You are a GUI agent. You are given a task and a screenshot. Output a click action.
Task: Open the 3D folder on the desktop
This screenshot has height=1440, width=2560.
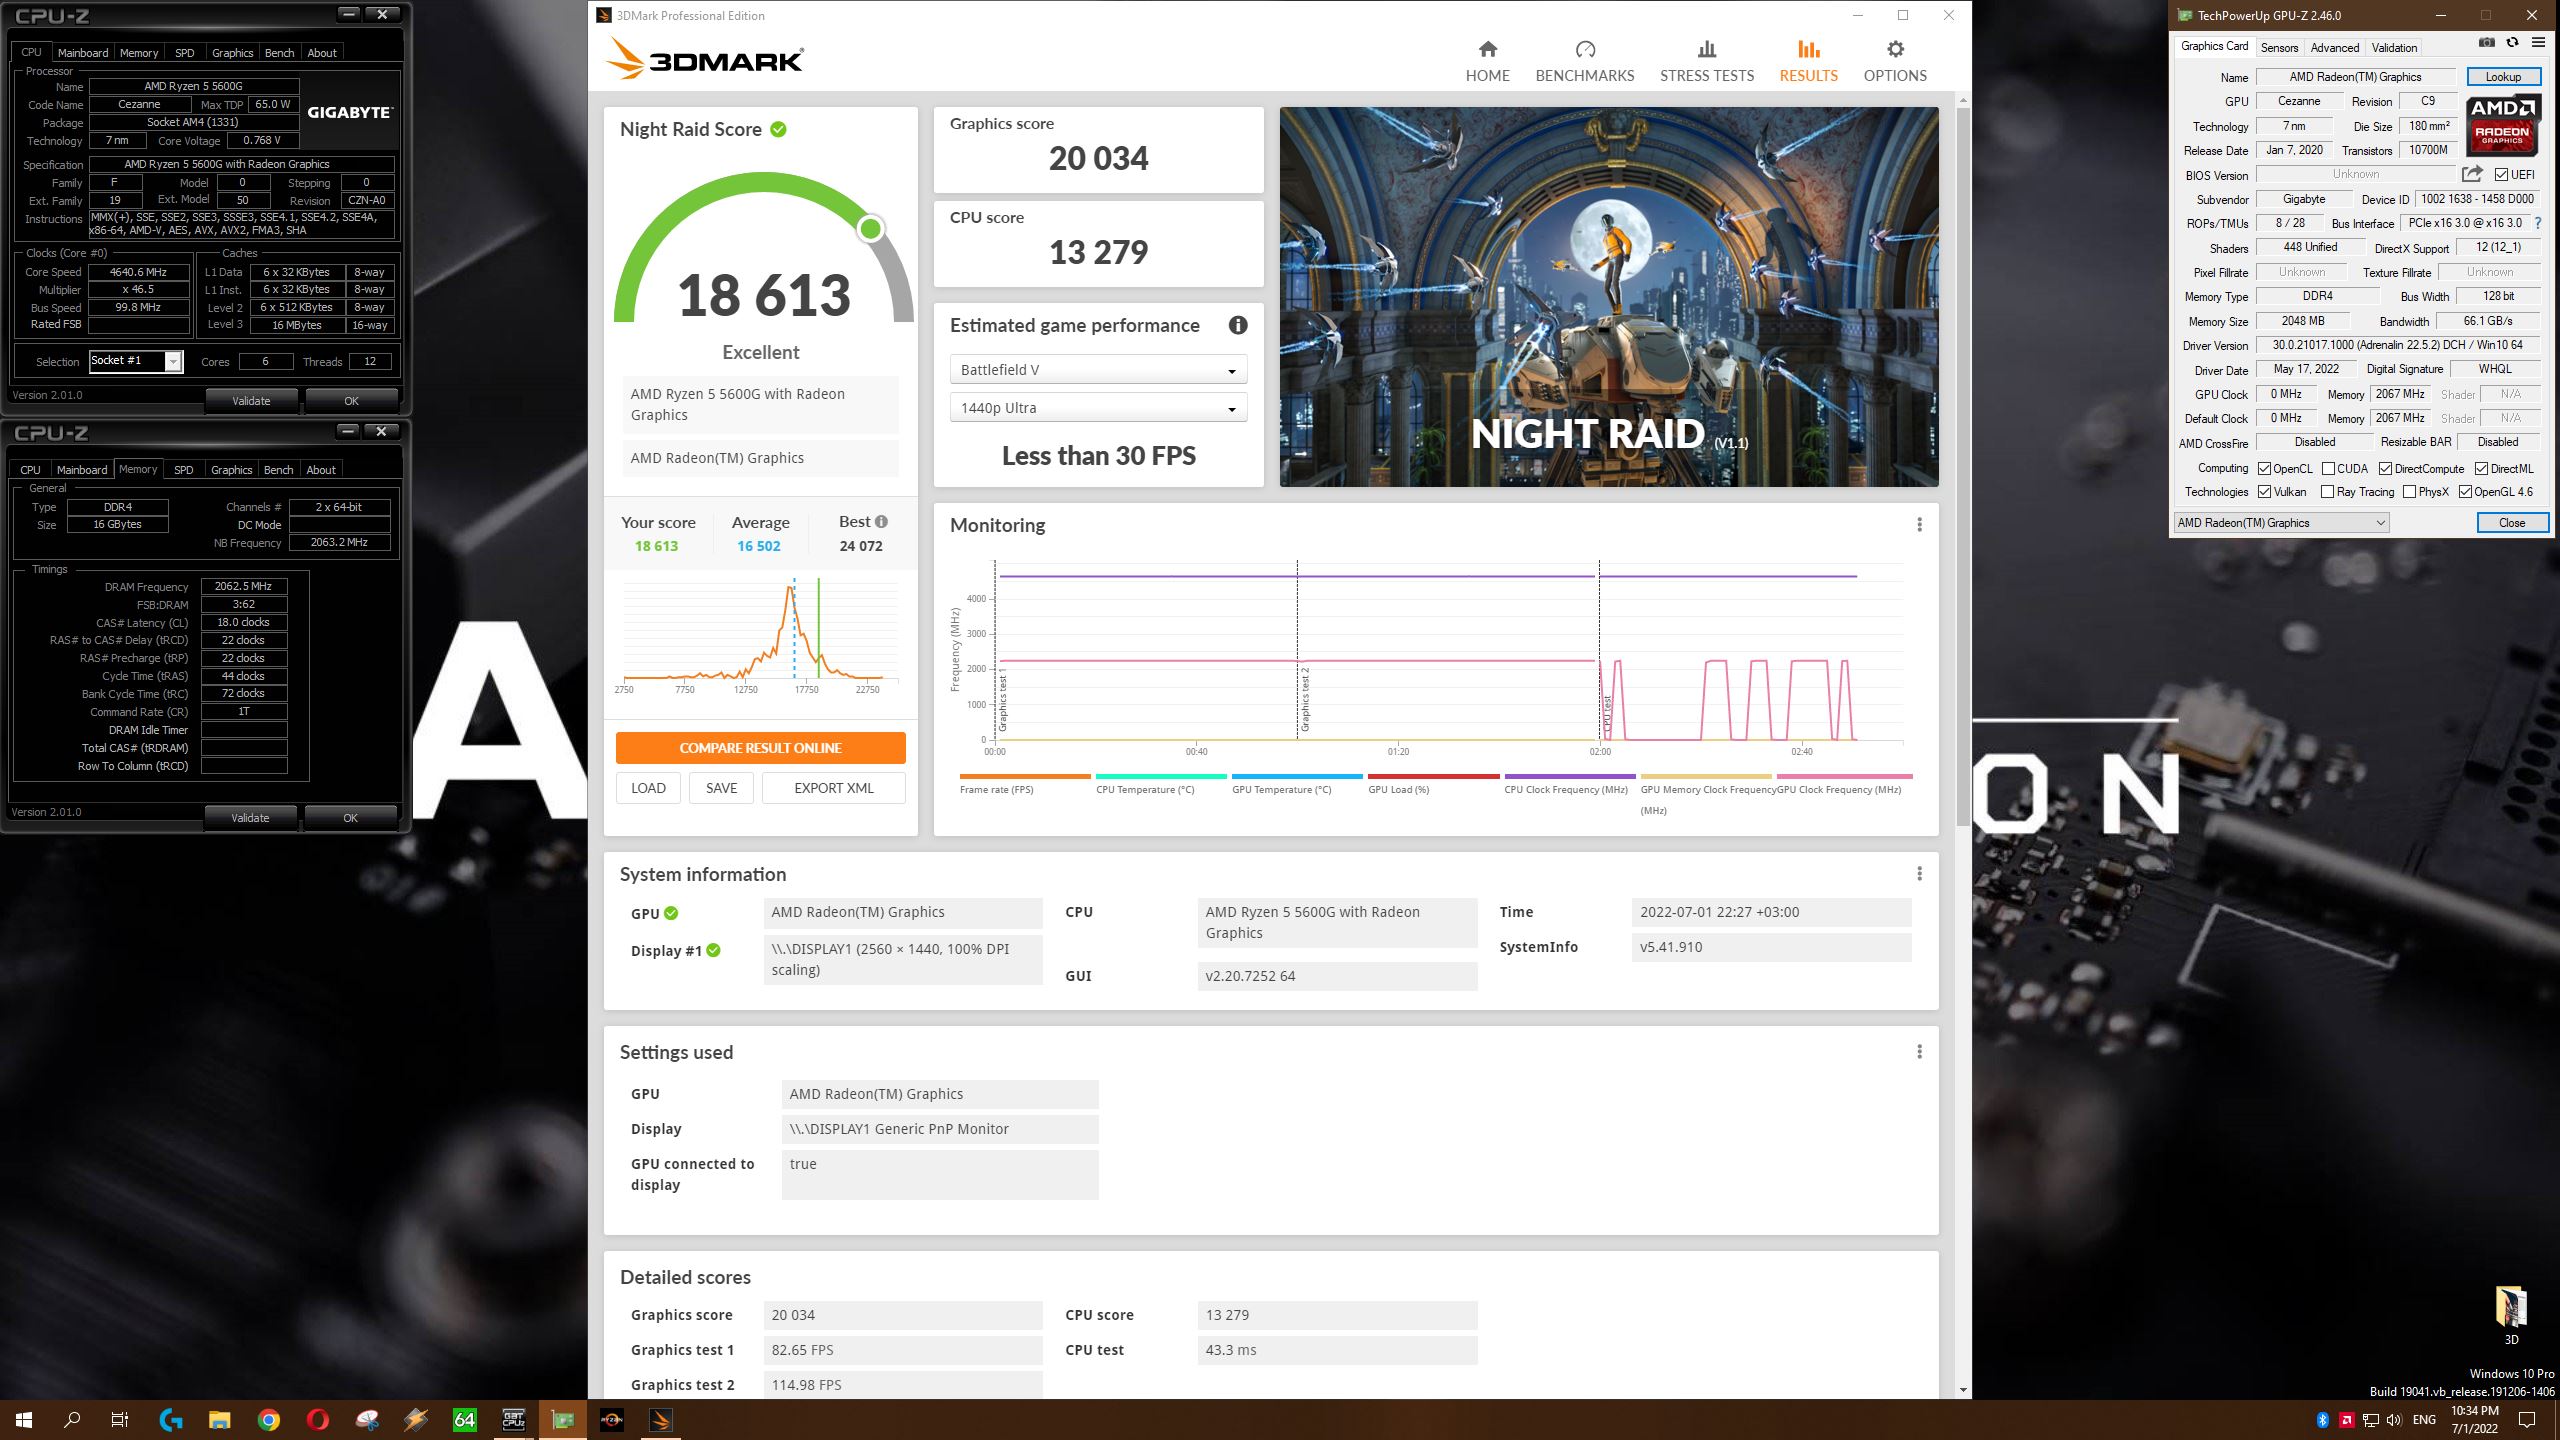click(x=2511, y=1315)
